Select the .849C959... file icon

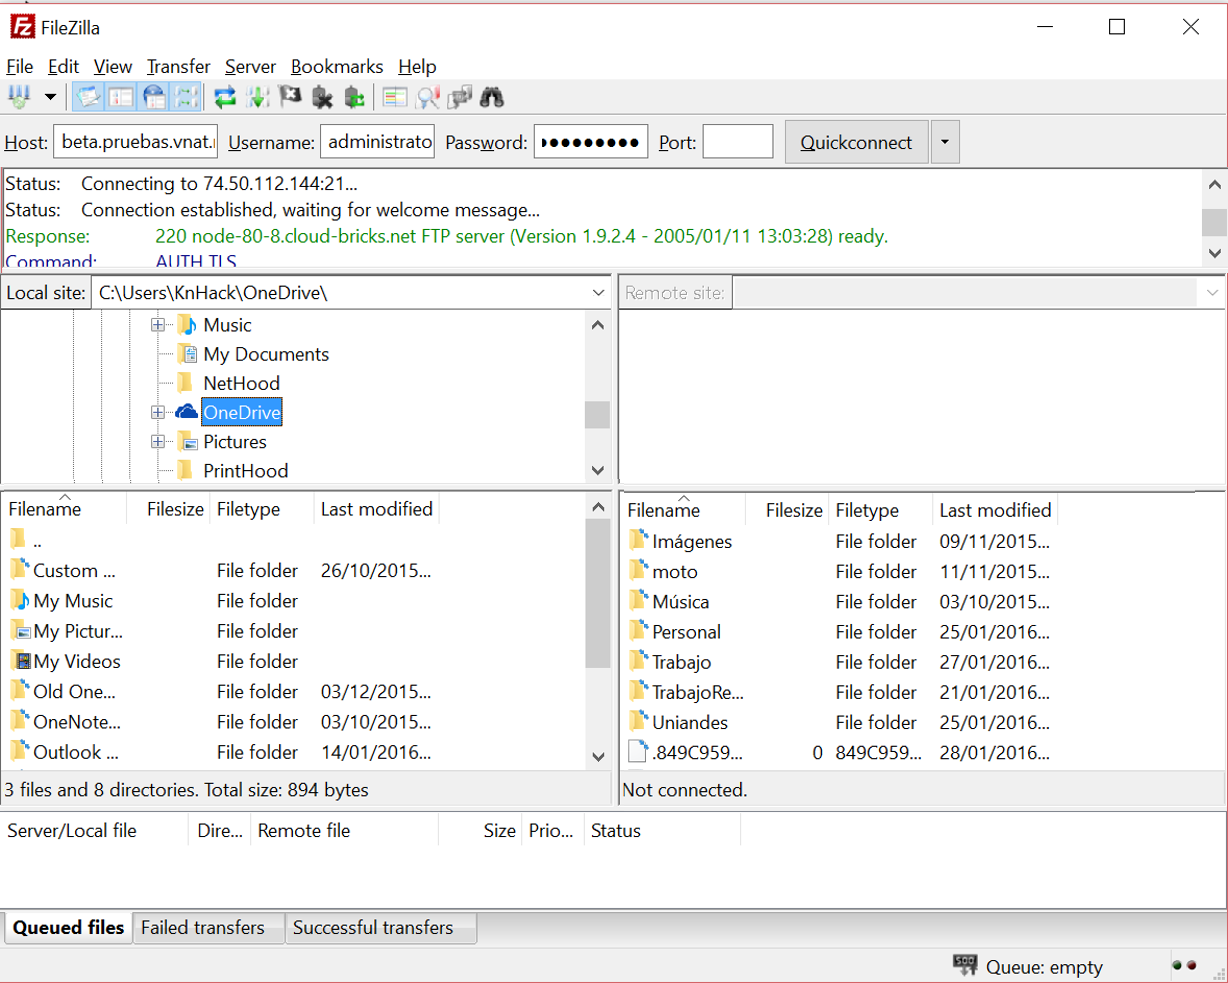point(638,752)
